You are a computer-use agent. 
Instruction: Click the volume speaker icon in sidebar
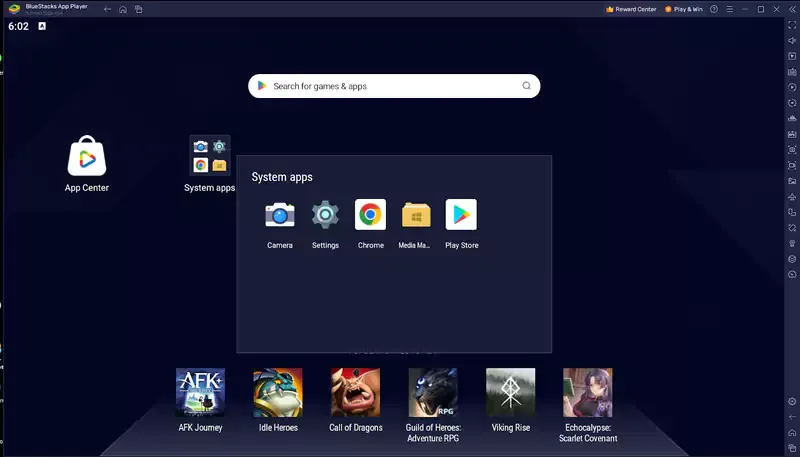coord(792,40)
